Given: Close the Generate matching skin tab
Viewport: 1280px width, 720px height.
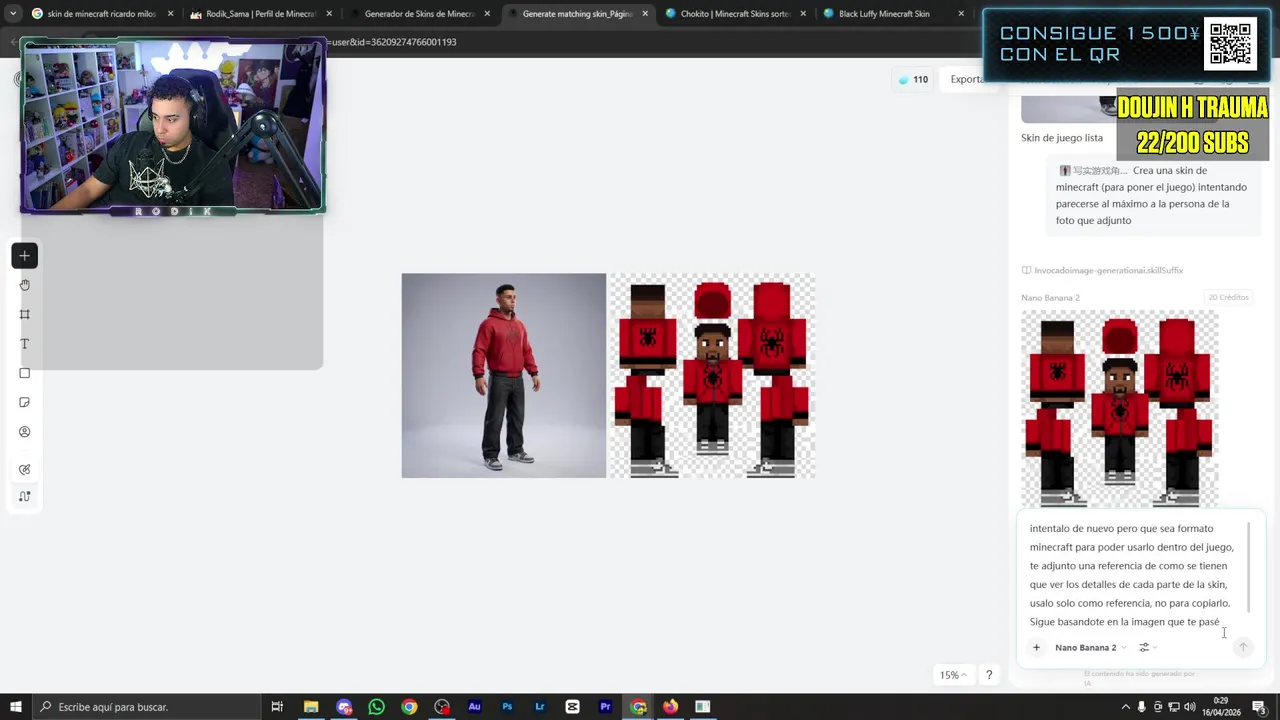Looking at the screenshot, I should (x=645, y=14).
